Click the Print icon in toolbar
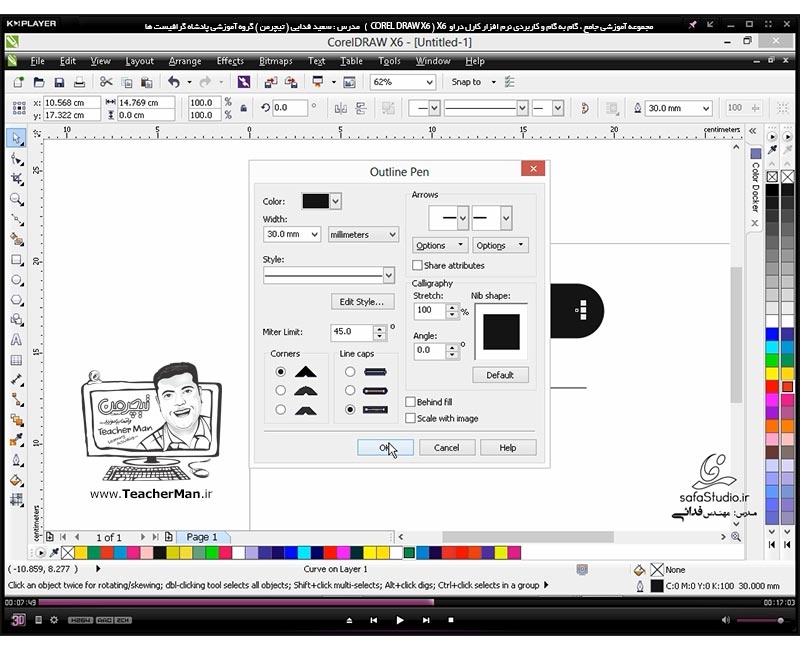This screenshot has width=800, height=650. click(80, 82)
